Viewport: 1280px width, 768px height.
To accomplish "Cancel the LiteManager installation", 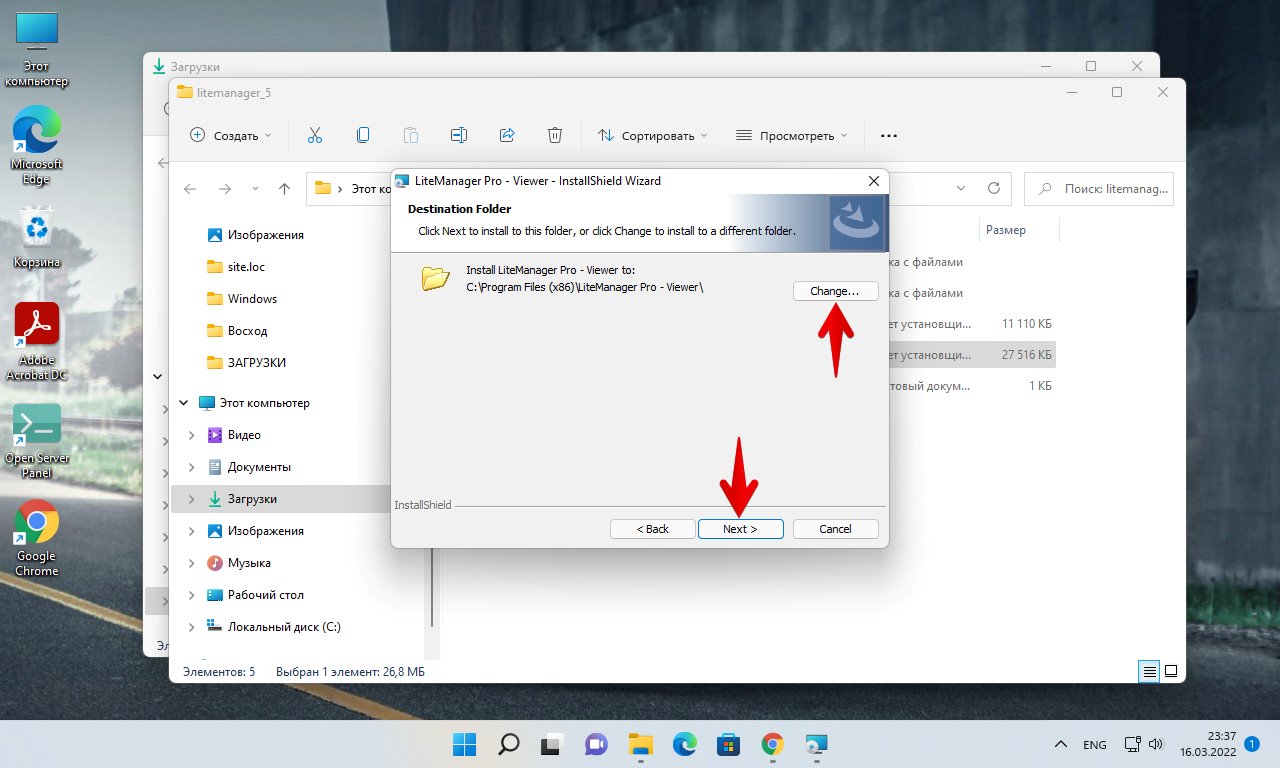I will (835, 529).
